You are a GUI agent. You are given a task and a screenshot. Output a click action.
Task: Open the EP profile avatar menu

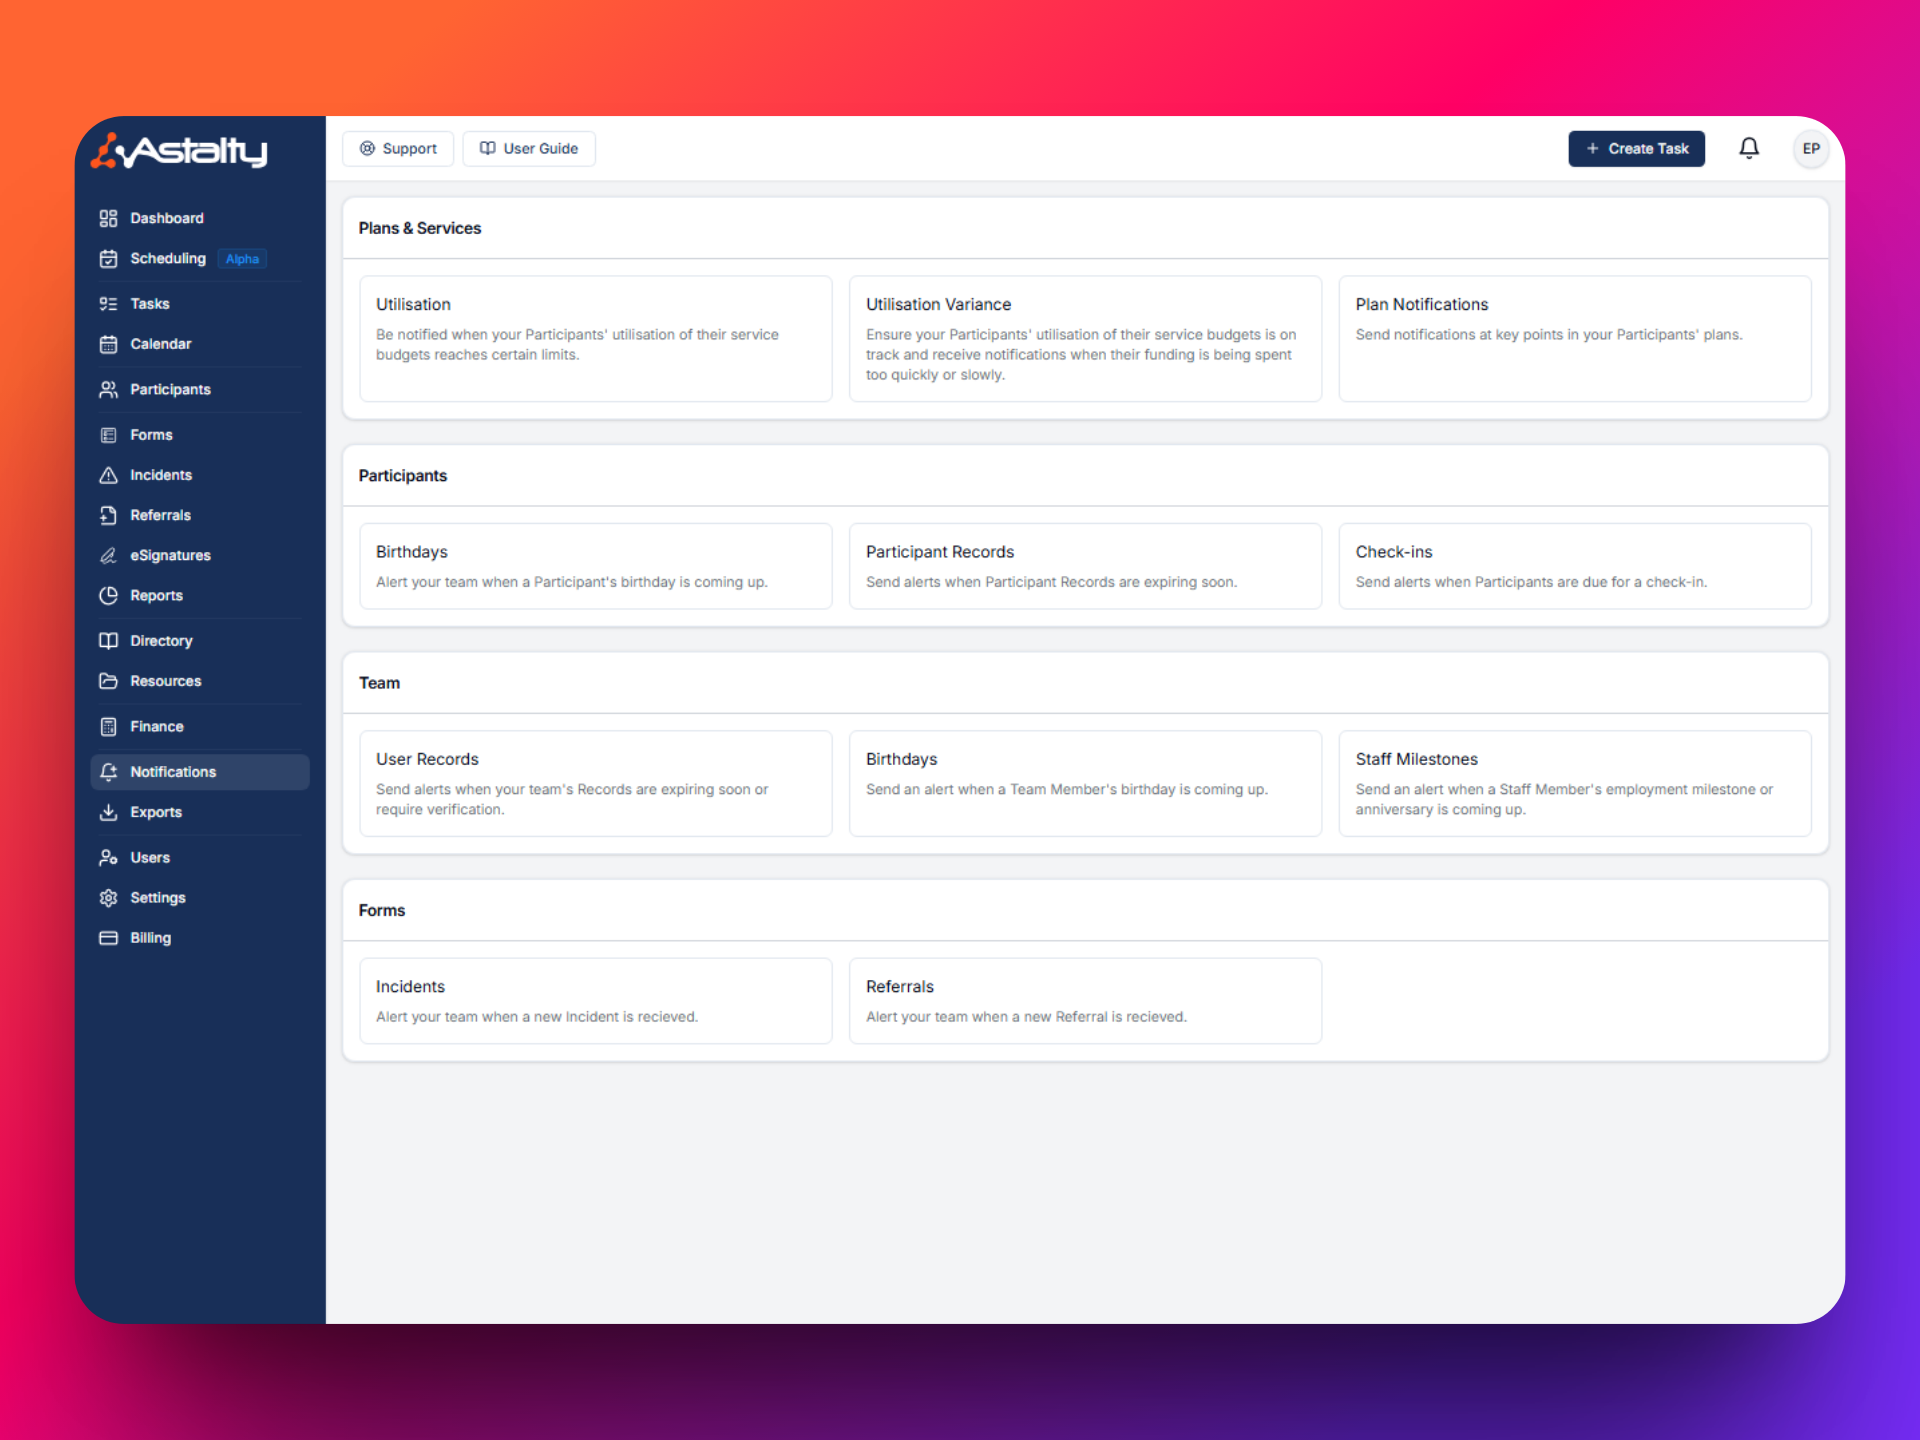coord(1810,148)
